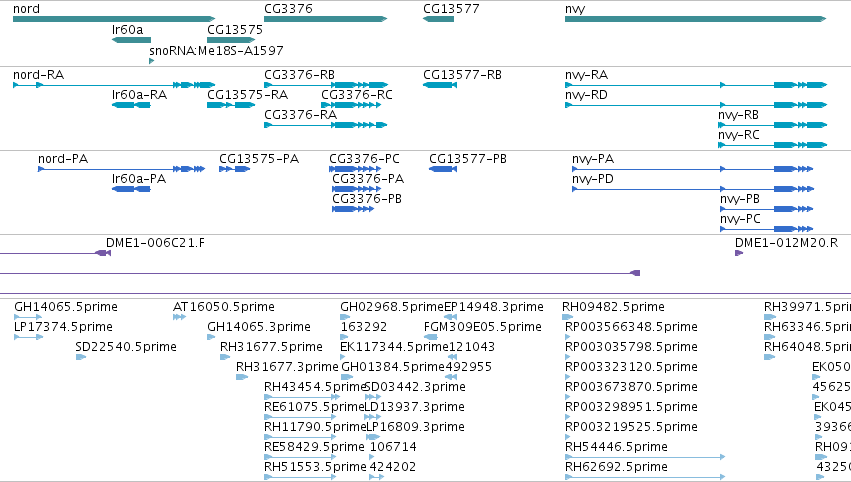Click the CG13577-RB transcript
Screen dimensions: 851x482
440,85
